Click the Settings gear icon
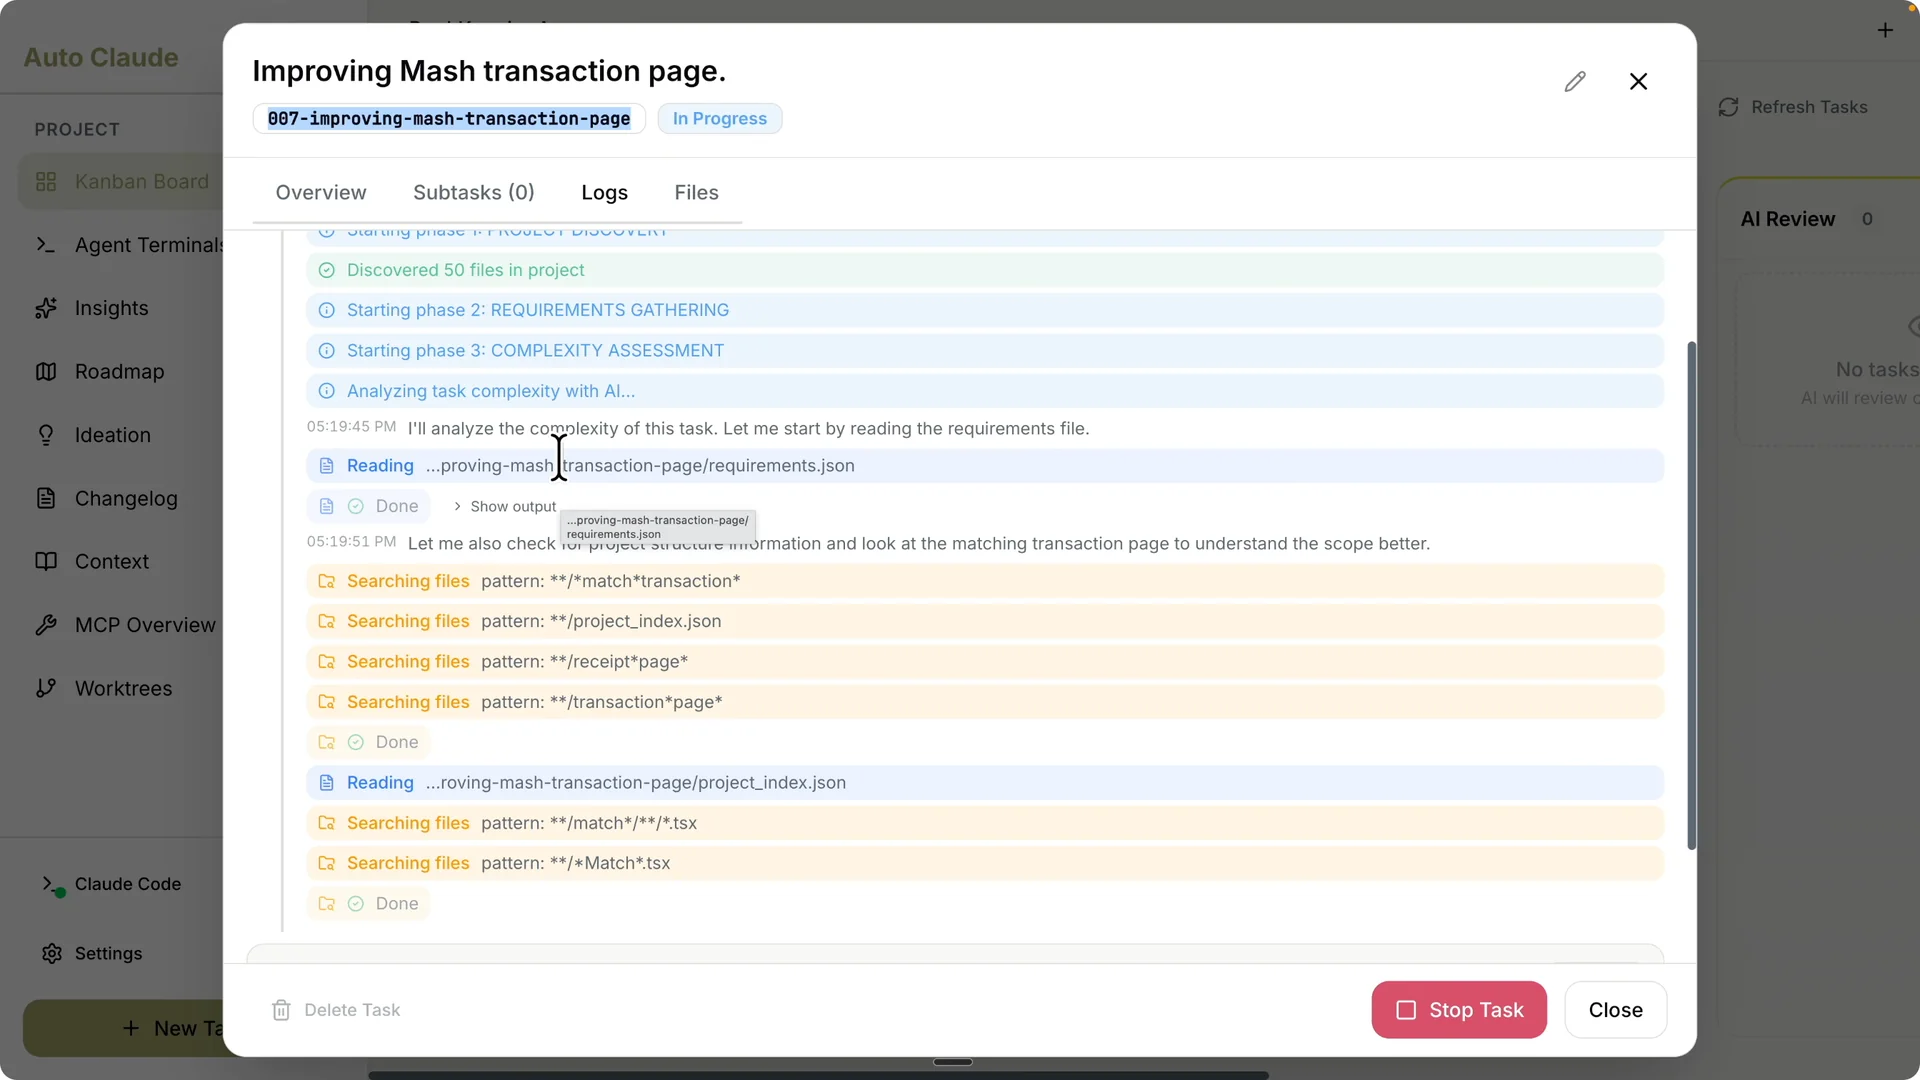 pos(52,954)
